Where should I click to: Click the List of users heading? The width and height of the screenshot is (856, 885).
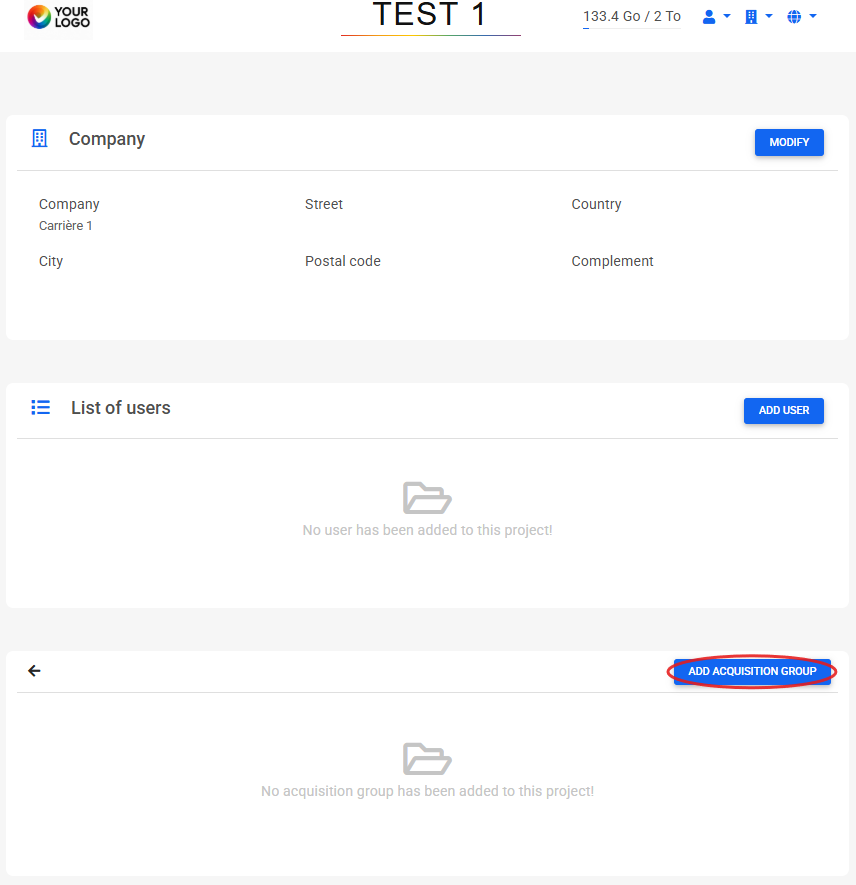pyautogui.click(x=120, y=408)
